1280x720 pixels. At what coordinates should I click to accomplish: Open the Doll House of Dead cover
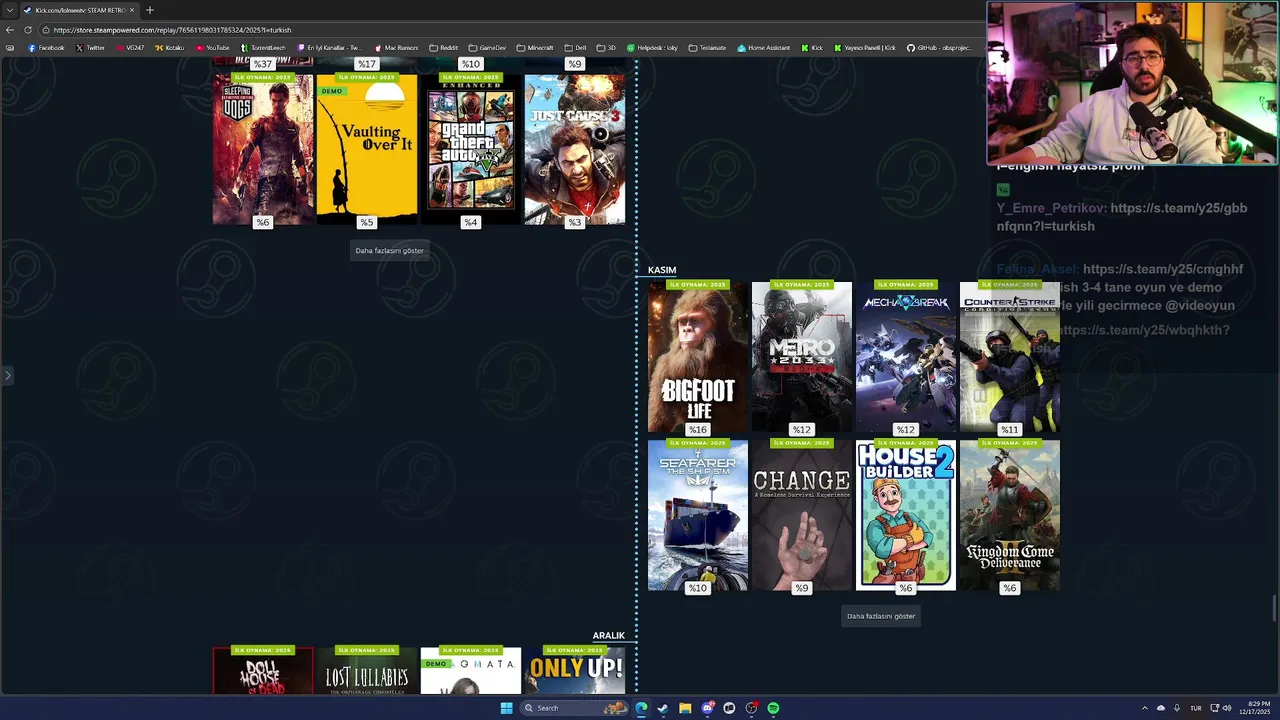coord(262,670)
